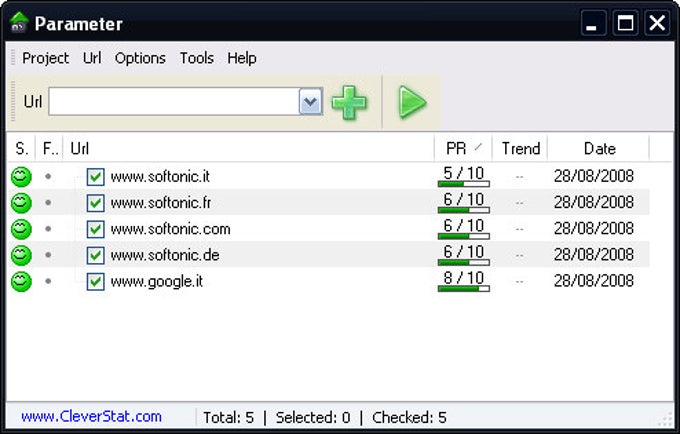Click the green plus add URL icon
The image size is (680, 434).
click(x=349, y=103)
